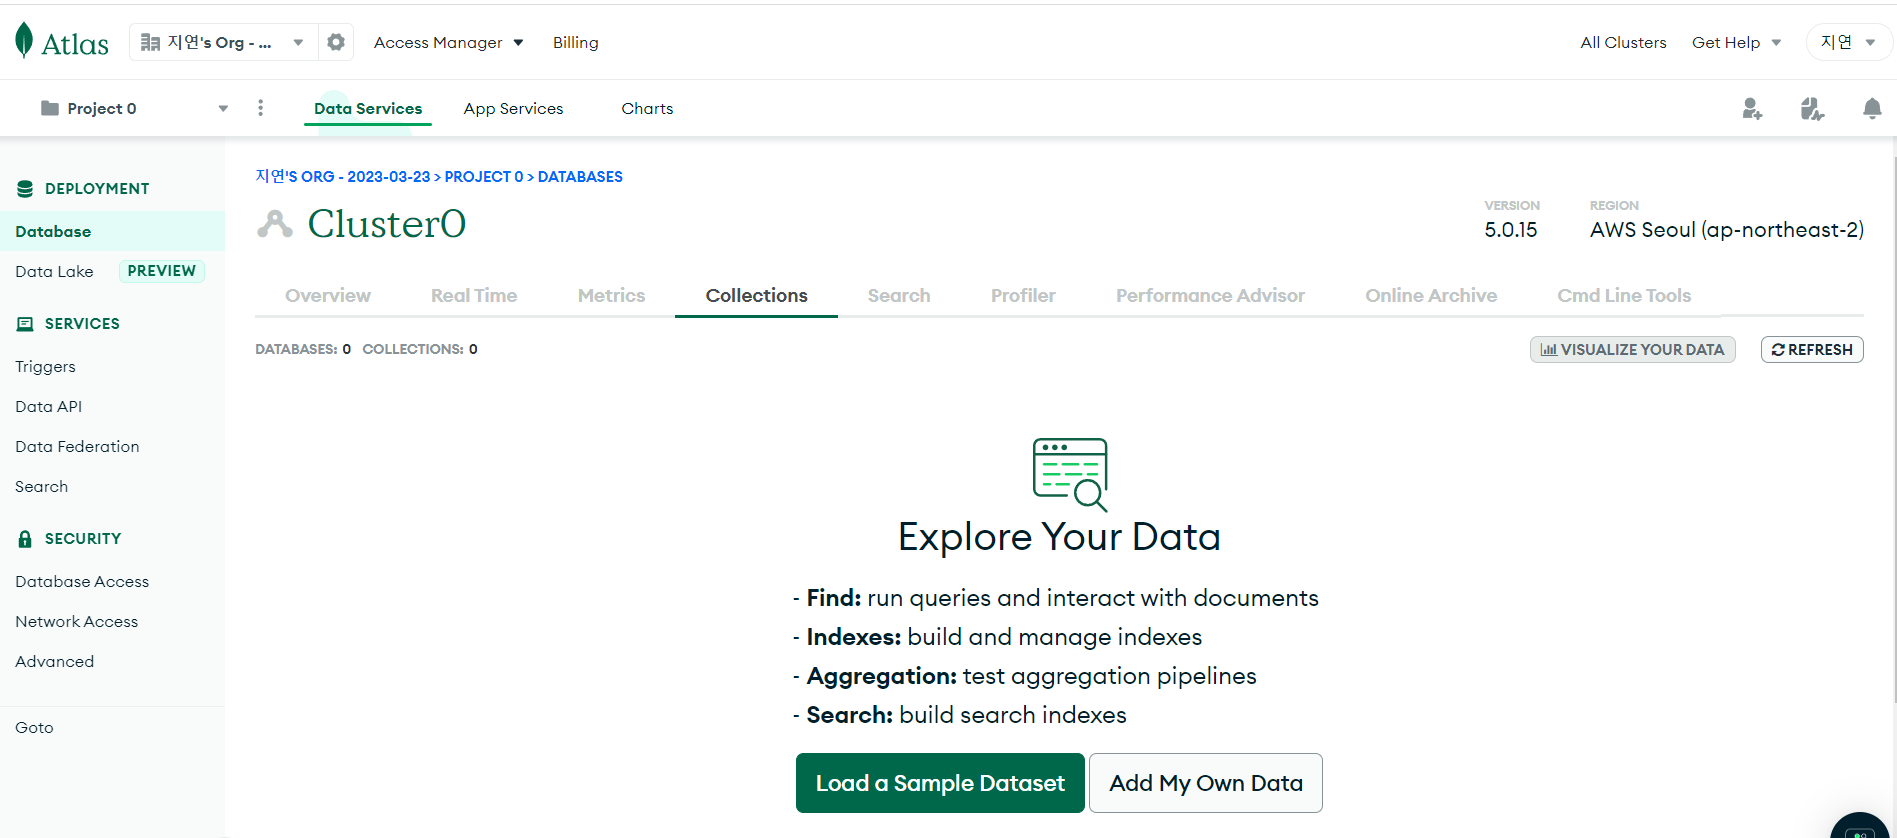1897x838 pixels.
Task: Click Goto in the sidebar
Action: [x=34, y=727]
